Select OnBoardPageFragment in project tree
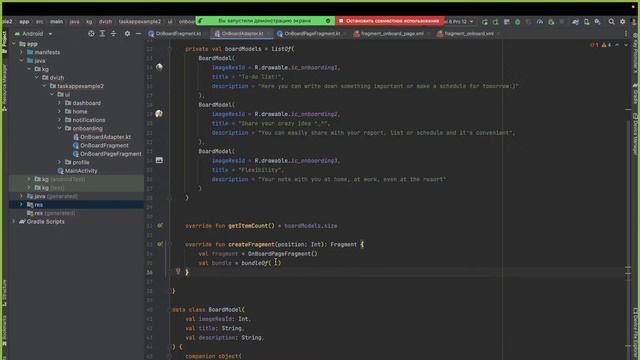This screenshot has height=360, width=640. coord(107,154)
